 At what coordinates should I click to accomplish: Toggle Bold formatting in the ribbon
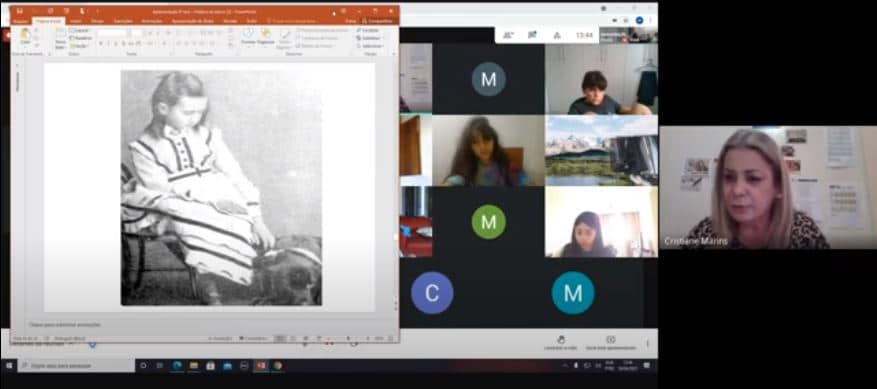[x=101, y=43]
